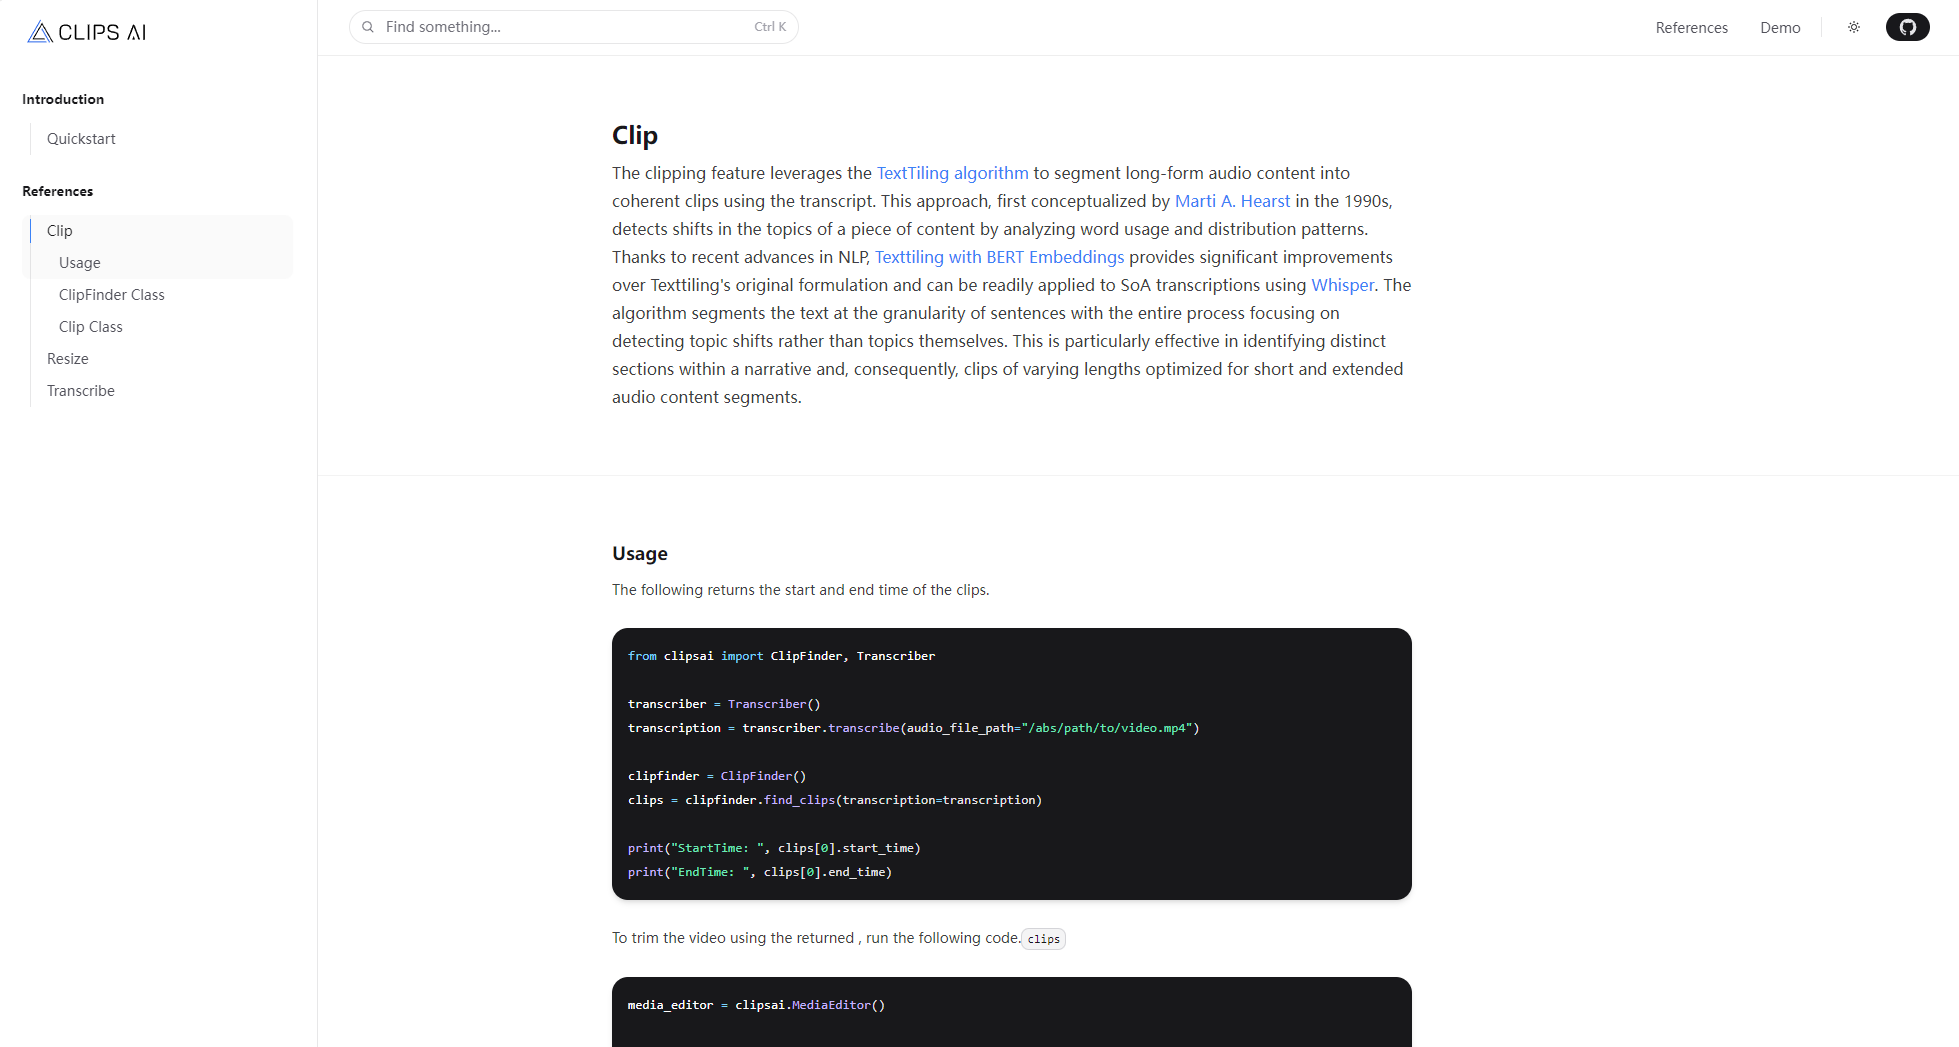This screenshot has height=1047, width=1959.
Task: Open Texttiling with BERT Embeddings link
Action: (x=999, y=257)
